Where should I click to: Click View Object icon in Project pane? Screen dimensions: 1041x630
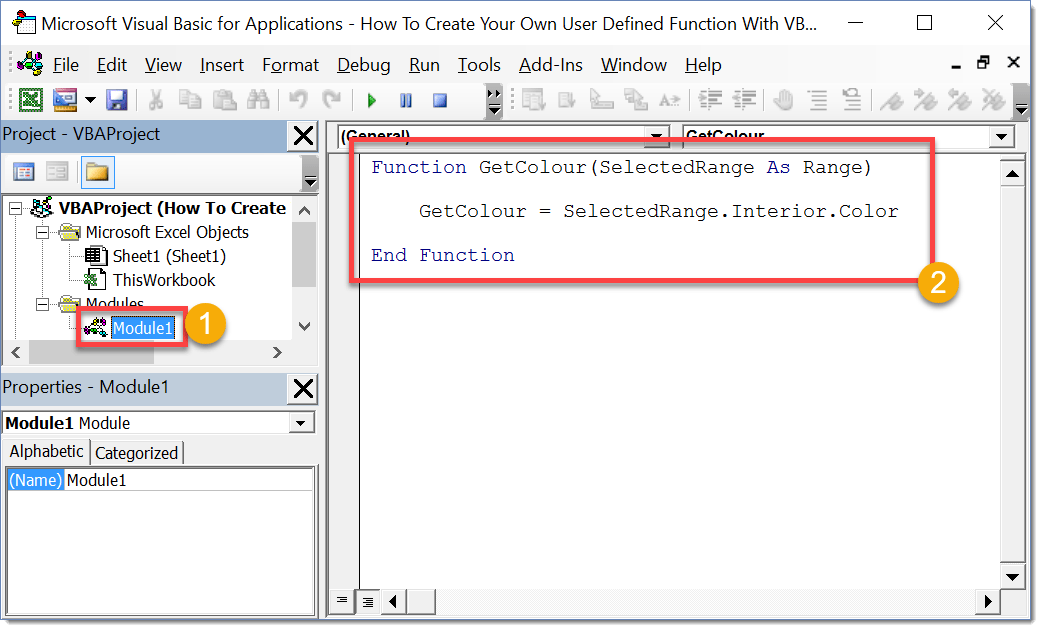point(57,173)
